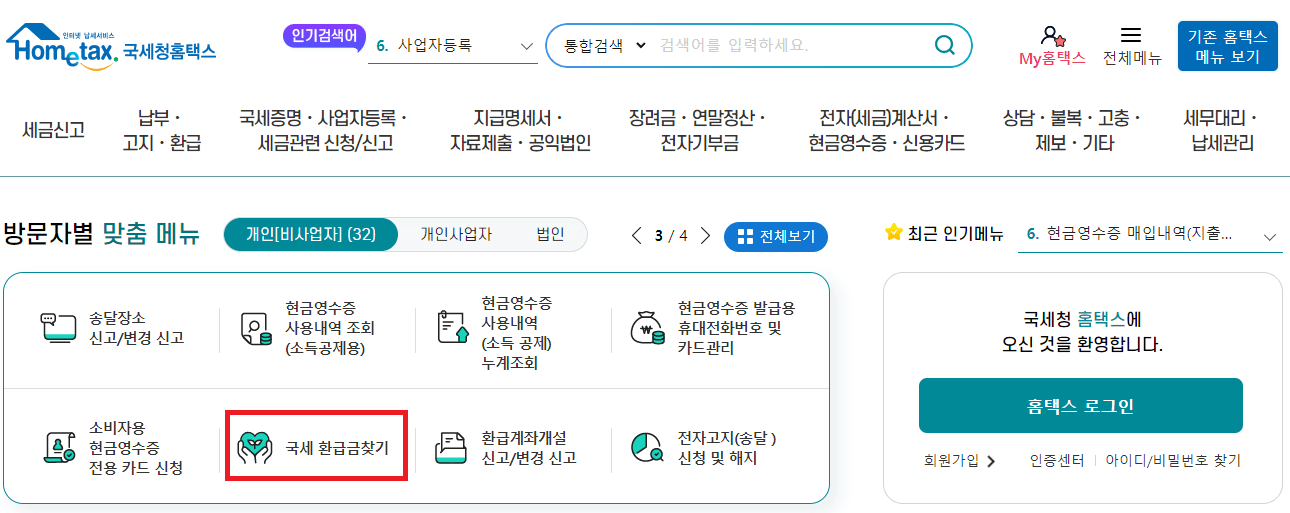
Task: Go to previous page of 맞춤 메뉴
Action: coord(637,236)
